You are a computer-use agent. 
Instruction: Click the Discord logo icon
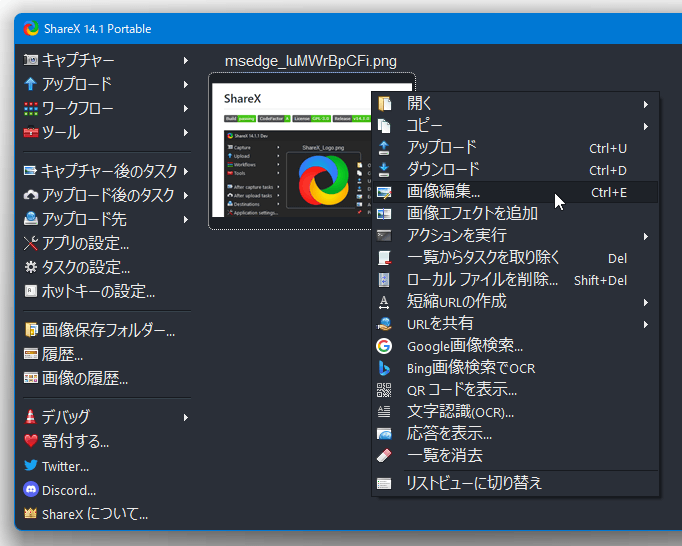[31, 489]
